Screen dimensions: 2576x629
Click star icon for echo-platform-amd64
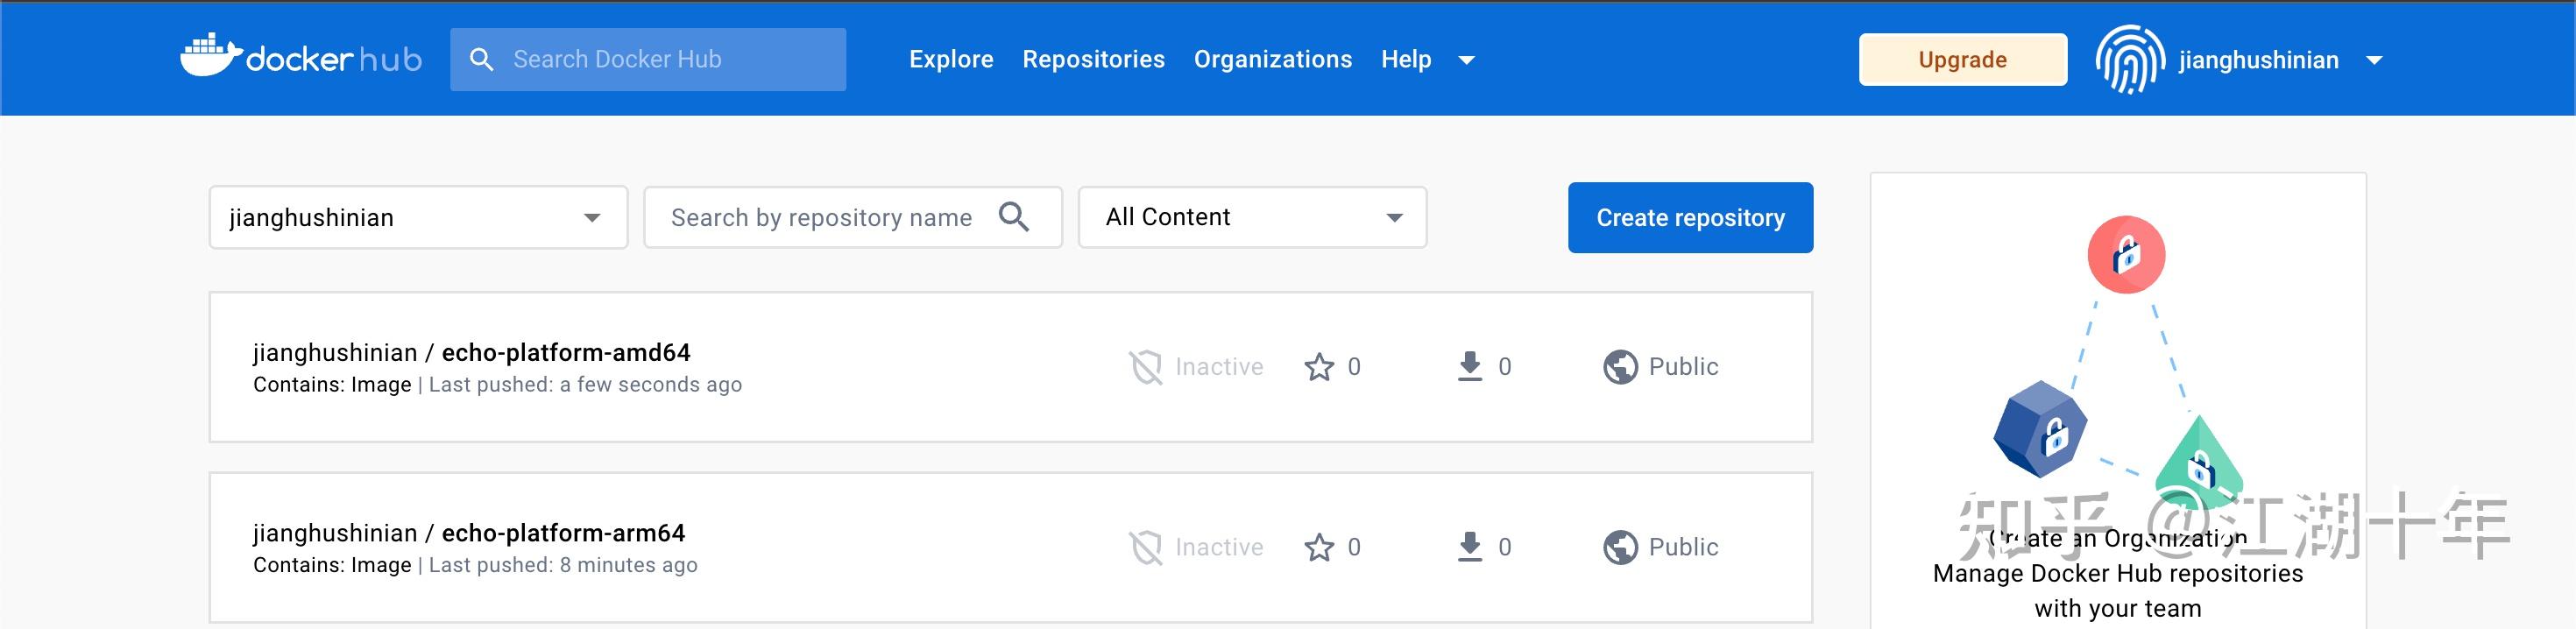point(1319,367)
